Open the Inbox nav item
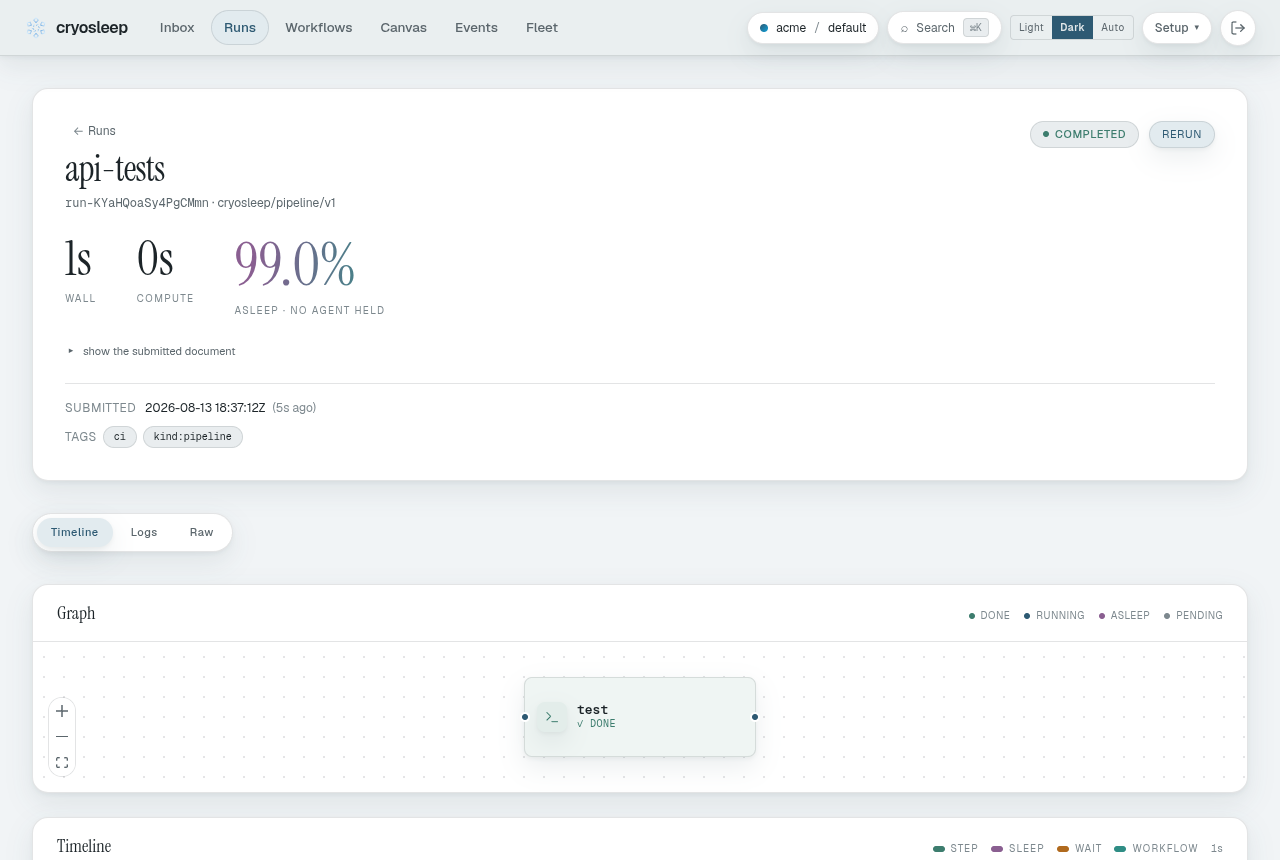Image resolution: width=1280 pixels, height=860 pixels. click(x=177, y=28)
